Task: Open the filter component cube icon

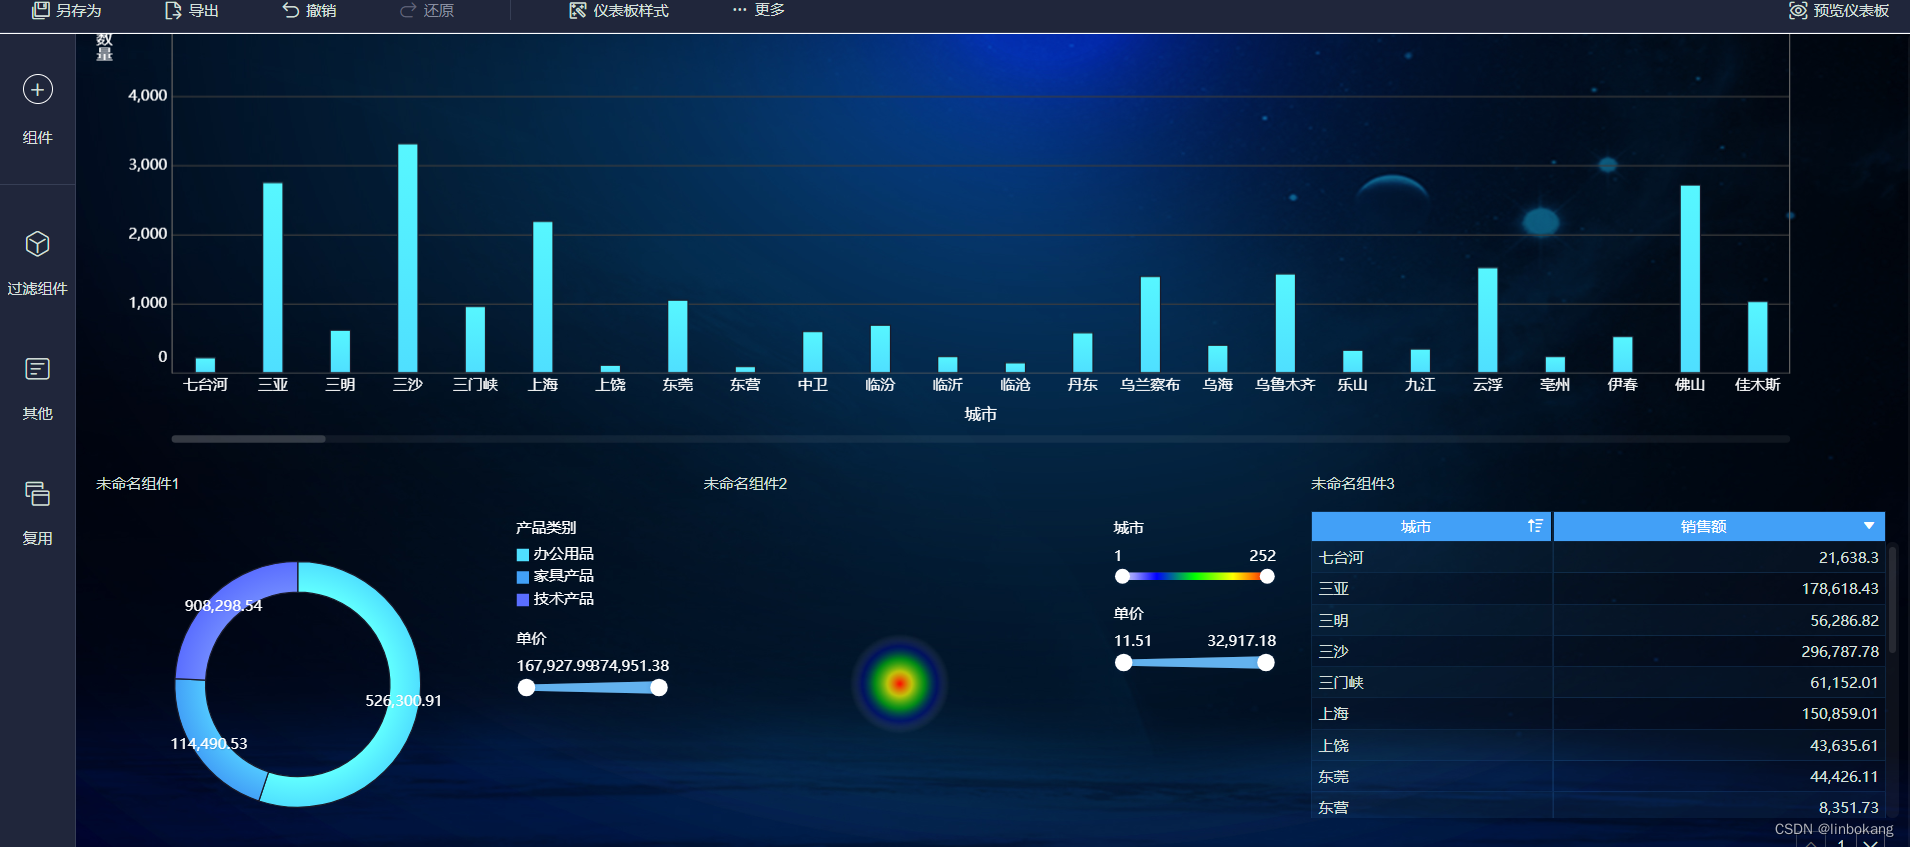Action: 38,244
